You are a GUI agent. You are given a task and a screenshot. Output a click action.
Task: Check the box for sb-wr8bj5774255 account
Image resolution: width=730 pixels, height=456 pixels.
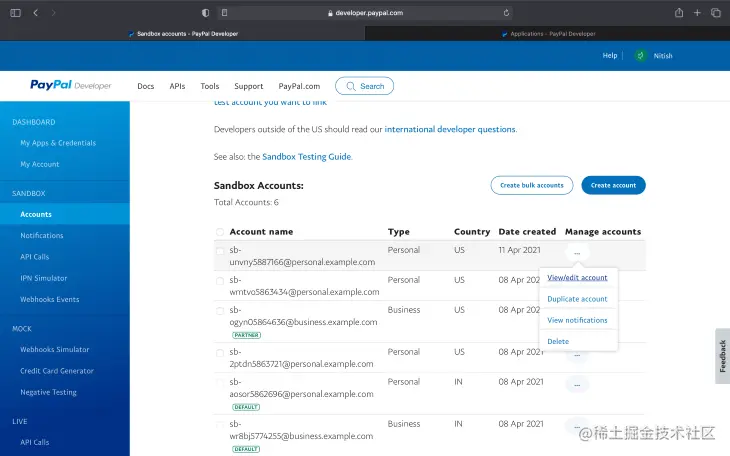220,425
